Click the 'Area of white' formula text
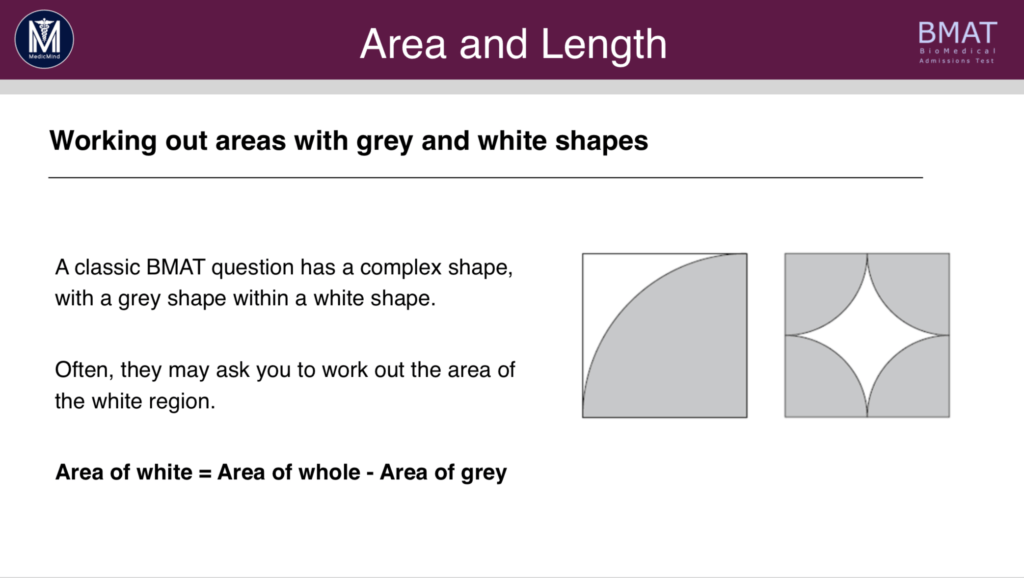Viewport: 1024px width, 578px height. 281,472
